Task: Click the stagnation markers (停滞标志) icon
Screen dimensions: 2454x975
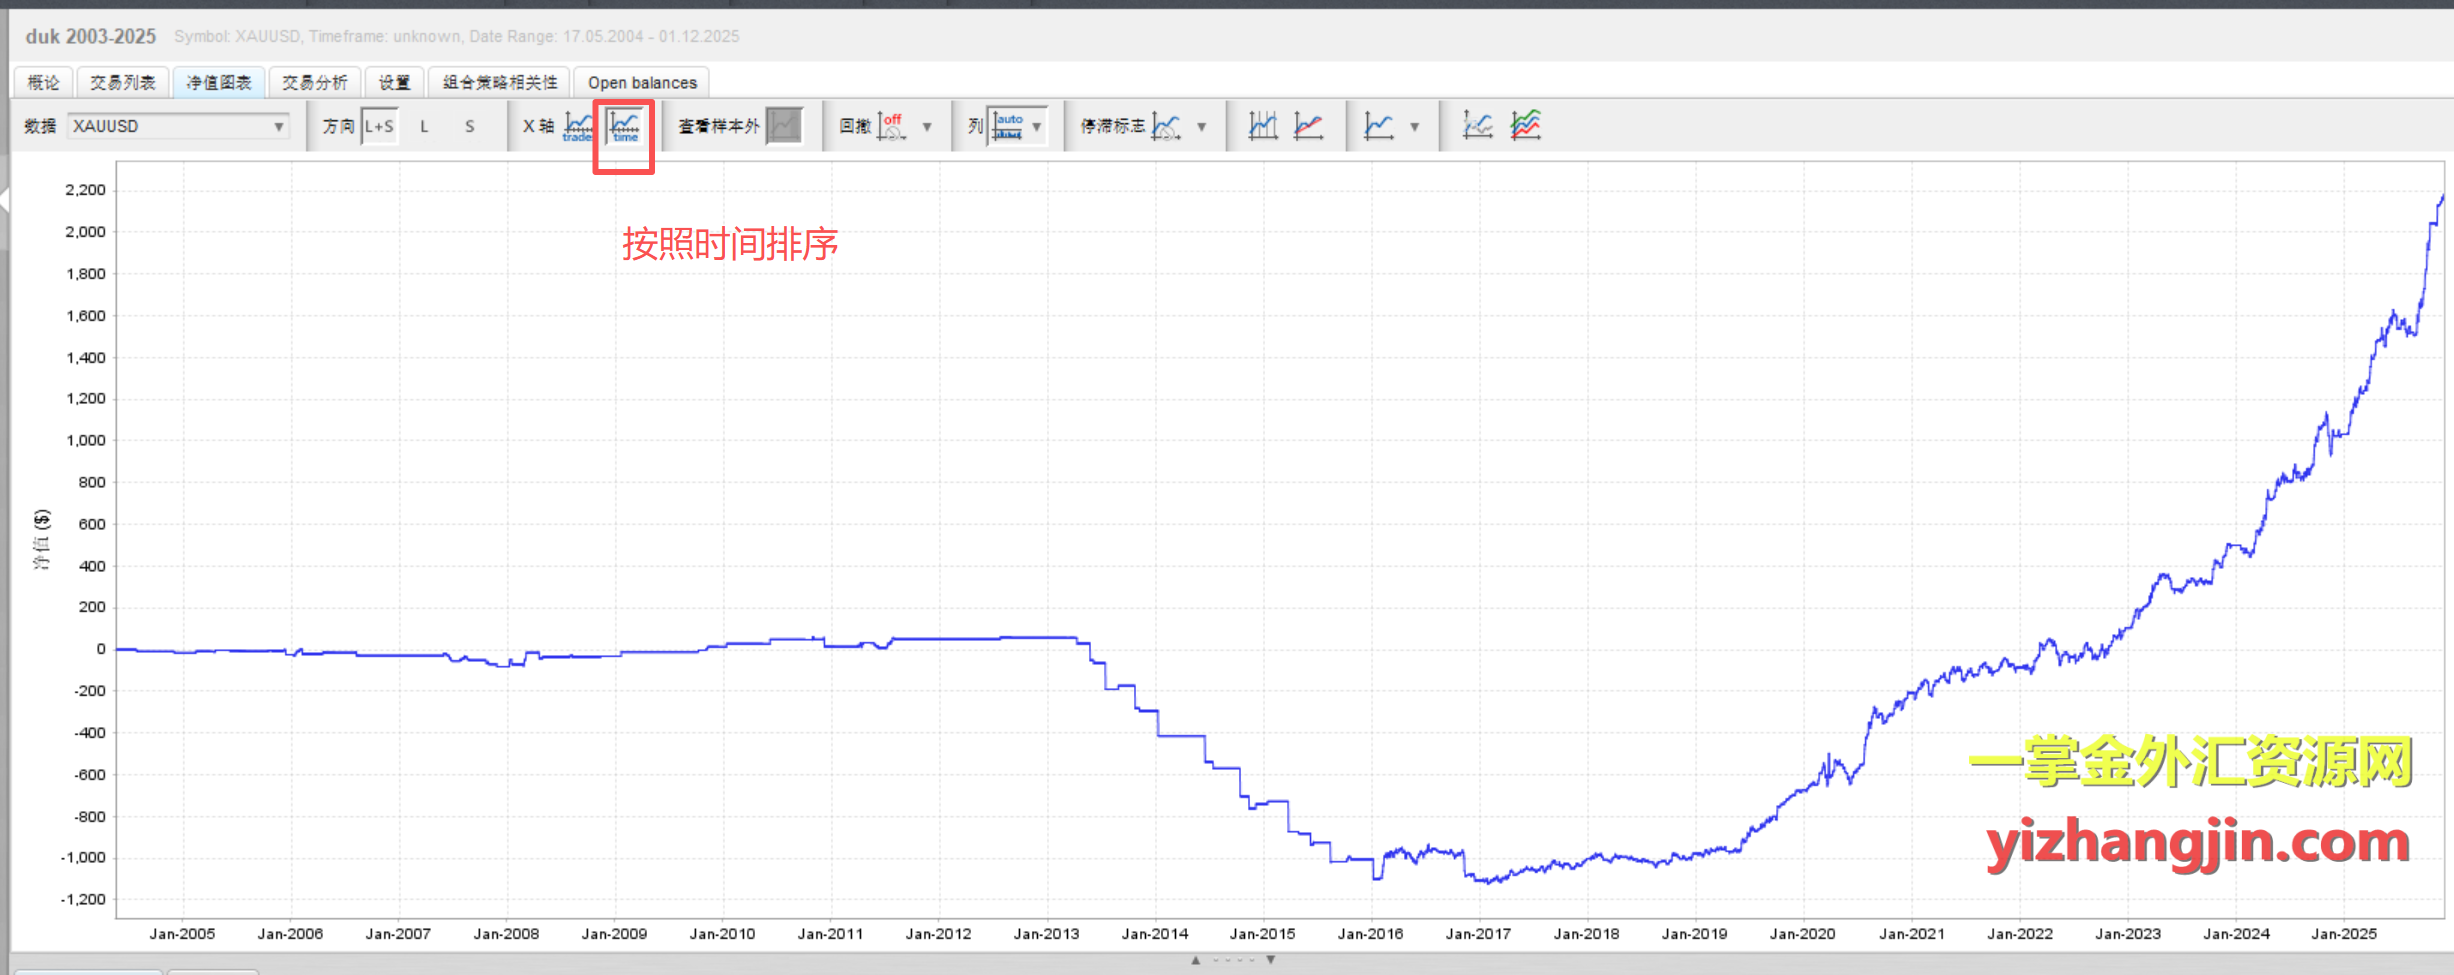Action: [1166, 126]
